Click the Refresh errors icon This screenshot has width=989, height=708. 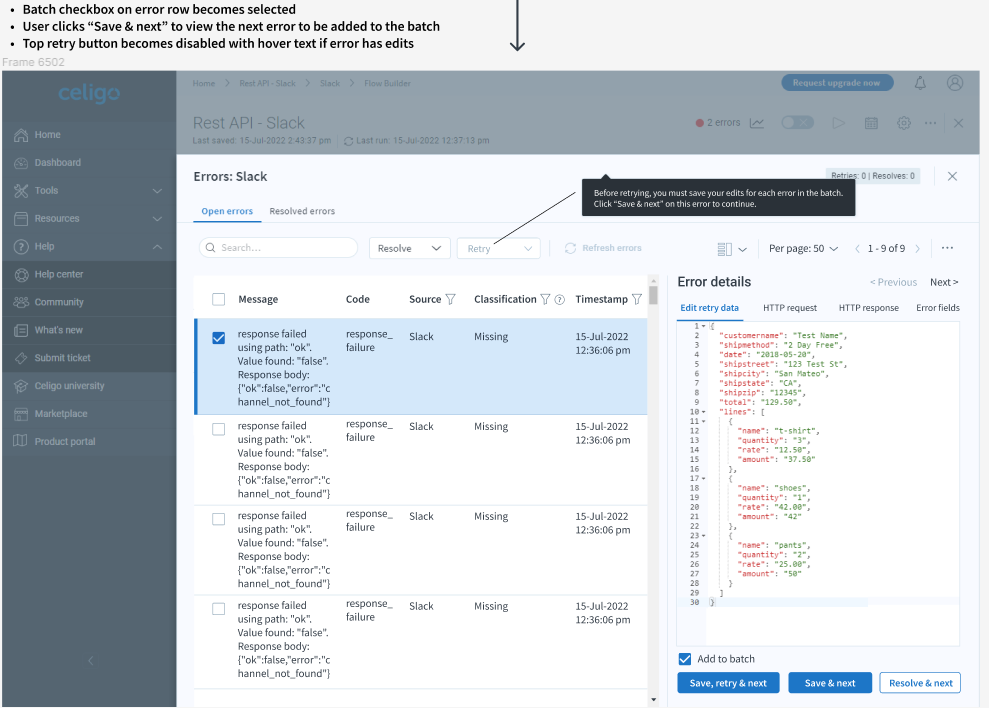pyautogui.click(x=571, y=248)
